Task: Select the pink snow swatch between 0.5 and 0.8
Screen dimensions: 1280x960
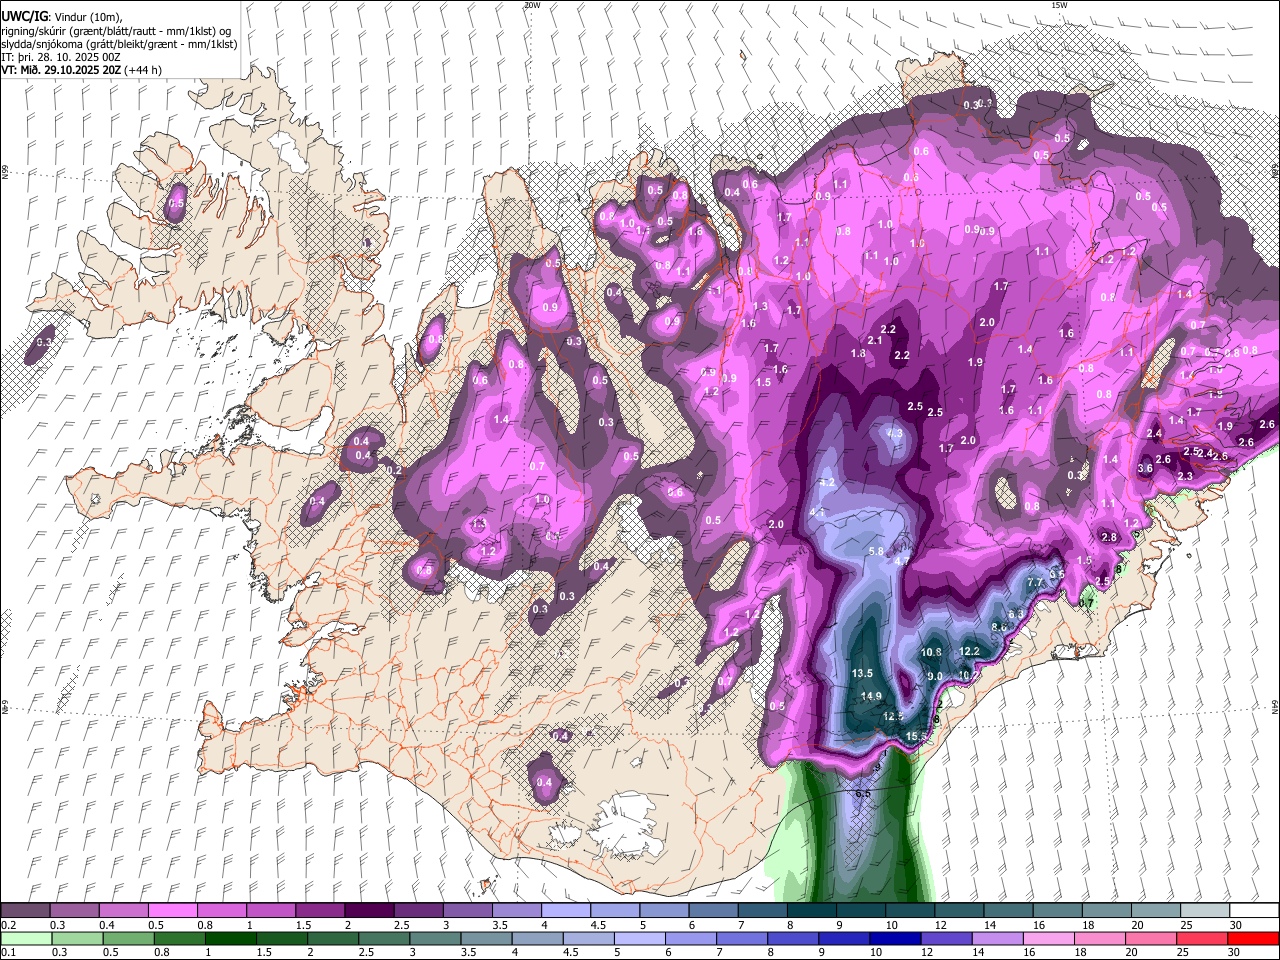Action: click(x=172, y=910)
